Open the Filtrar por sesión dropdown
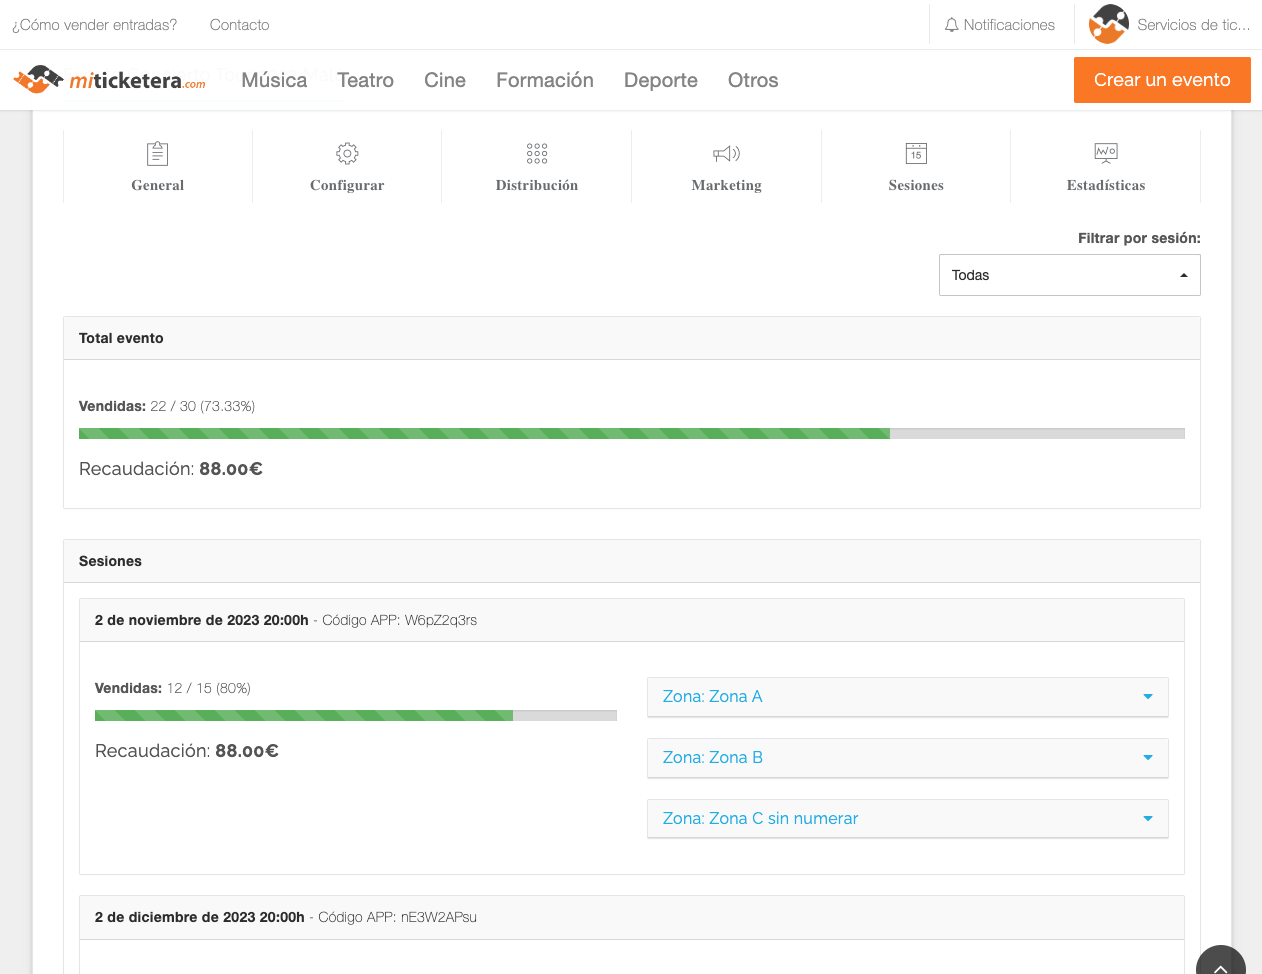Screen dimensions: 1262x974 [x=1069, y=275]
